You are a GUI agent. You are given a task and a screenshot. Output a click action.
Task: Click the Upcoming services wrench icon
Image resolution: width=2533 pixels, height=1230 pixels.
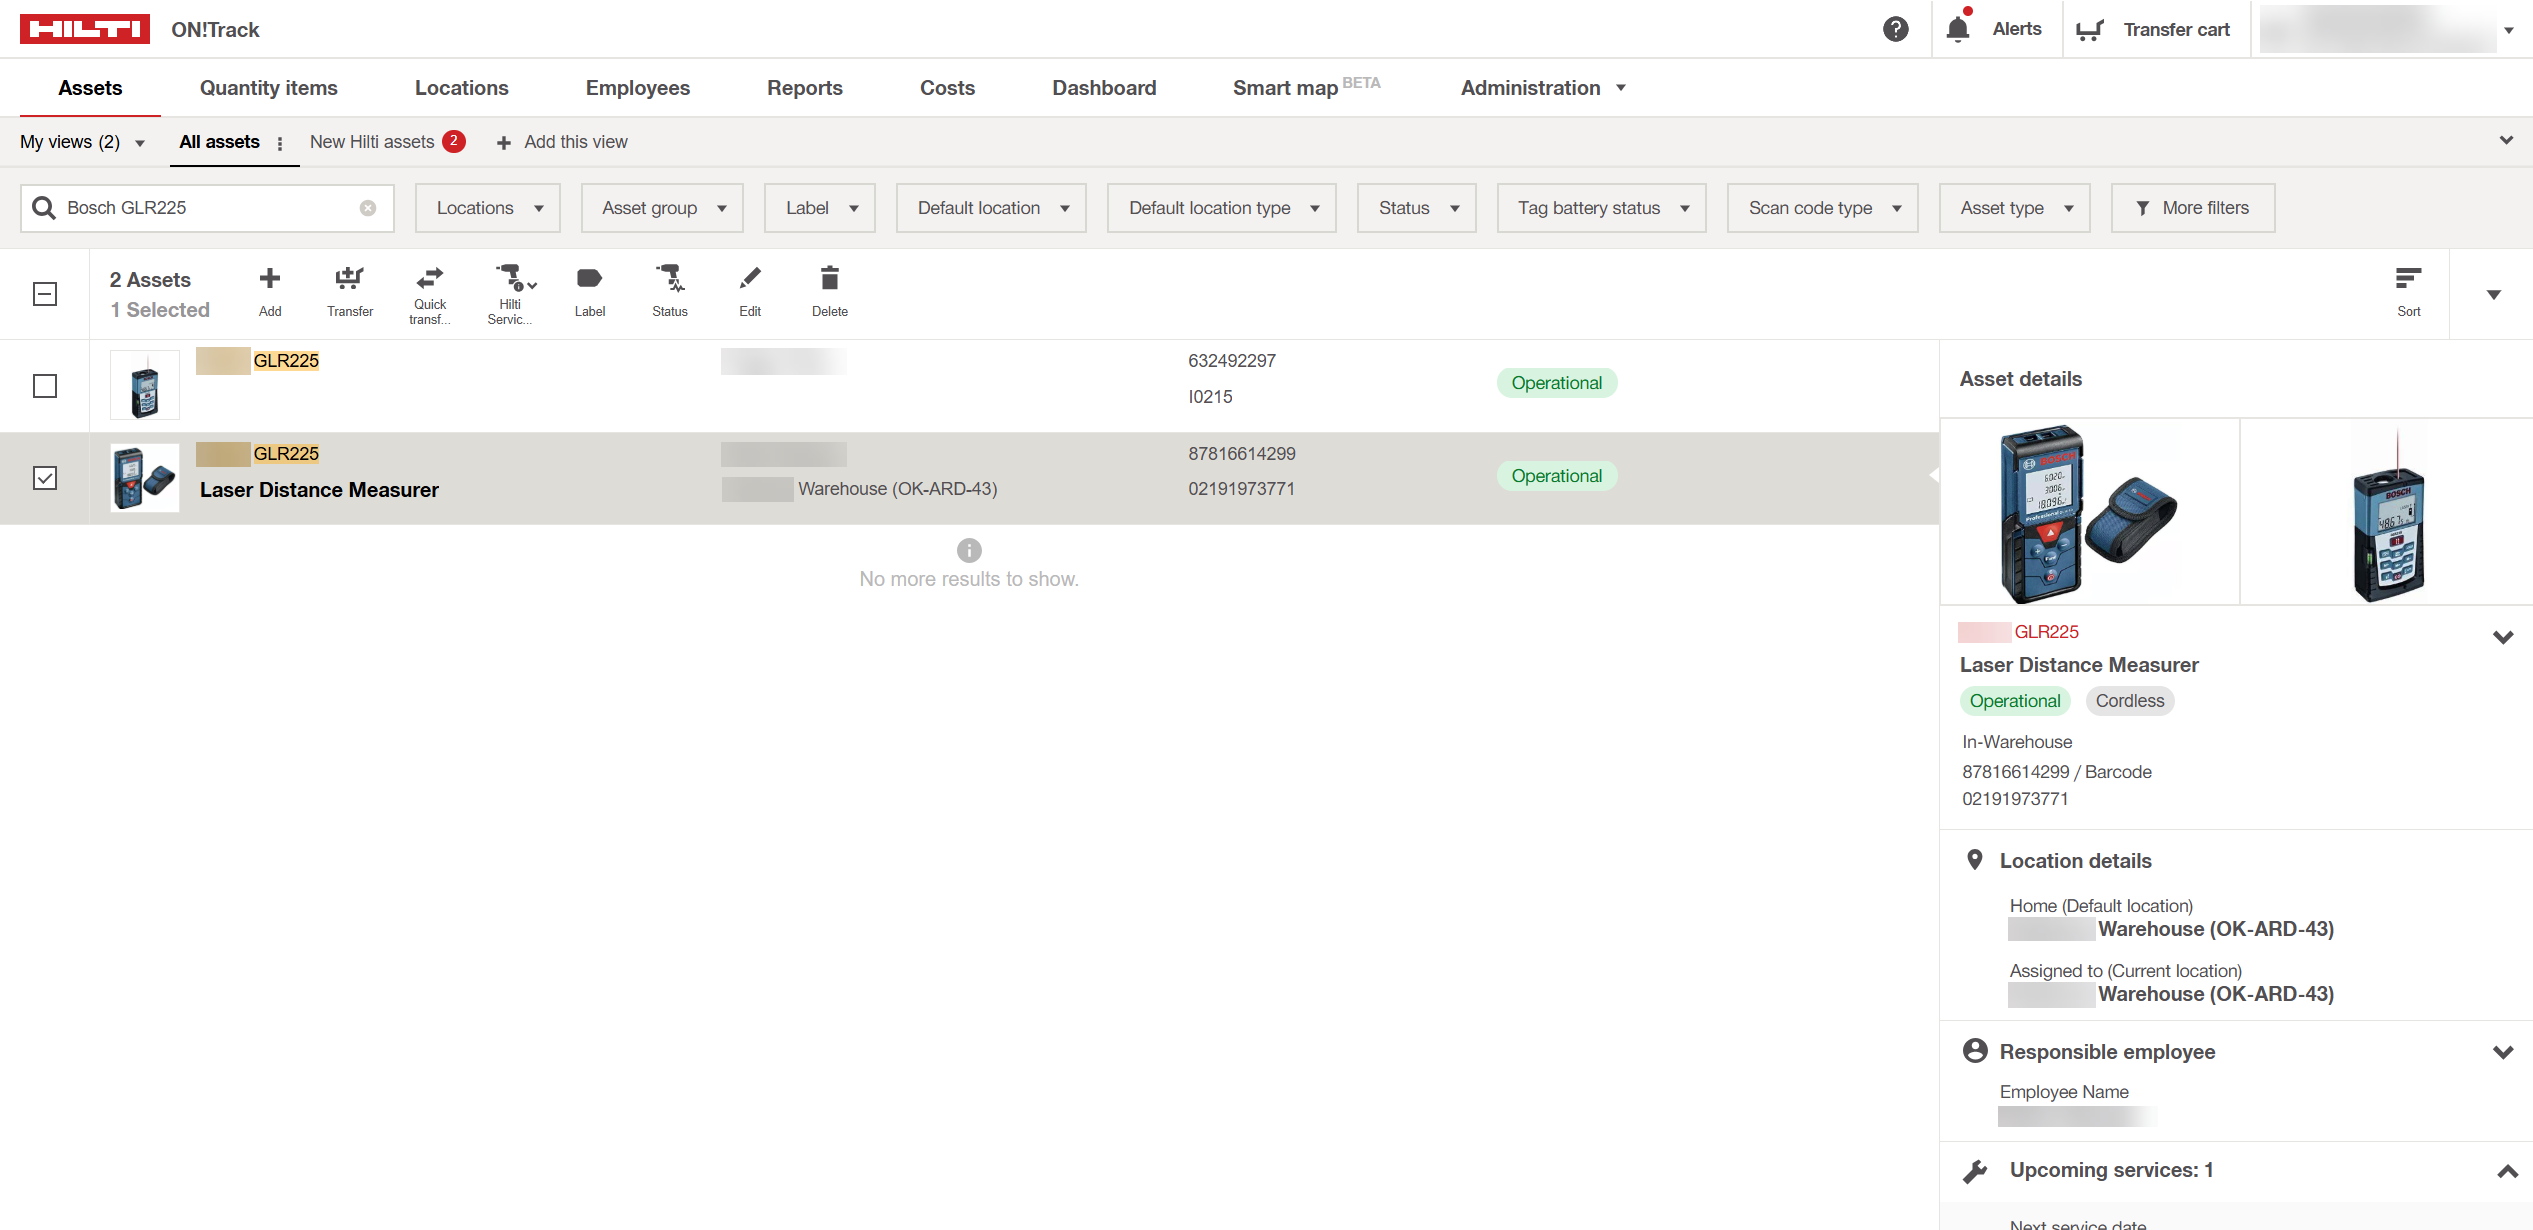[x=1975, y=1171]
